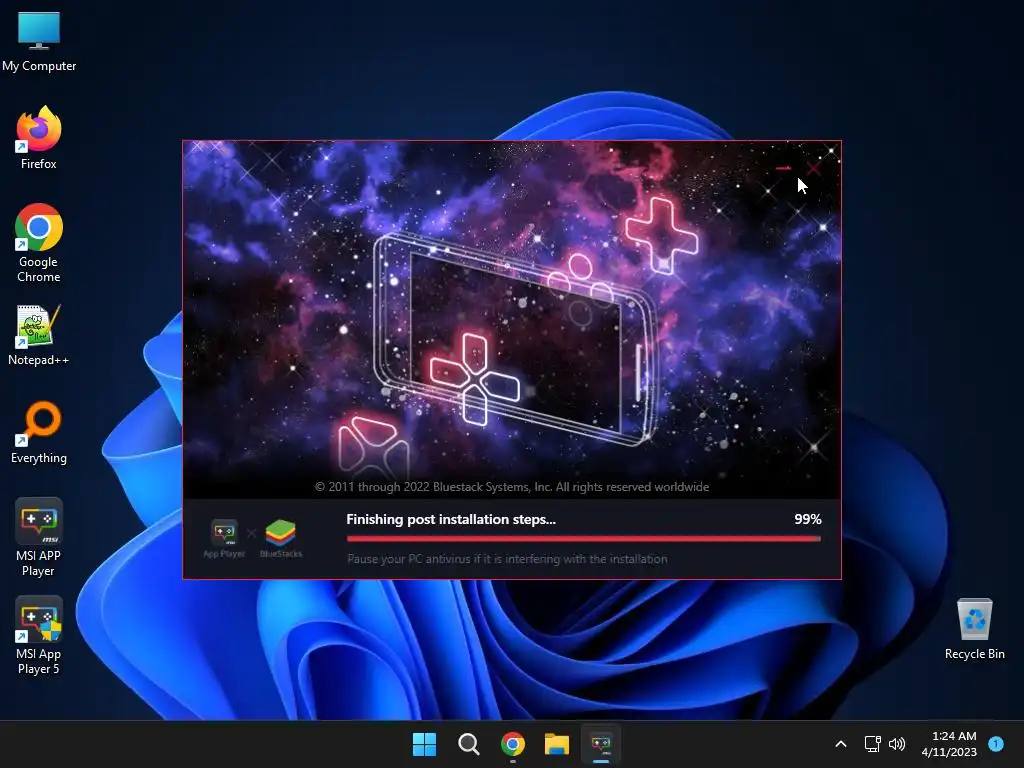Open Notepad++ desktop shortcut
This screenshot has width=1024, height=768.
(x=39, y=335)
